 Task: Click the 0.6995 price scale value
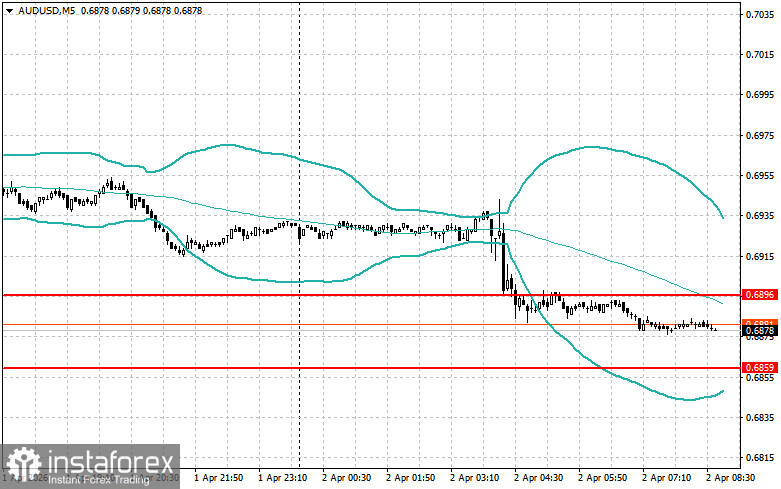pyautogui.click(x=760, y=95)
